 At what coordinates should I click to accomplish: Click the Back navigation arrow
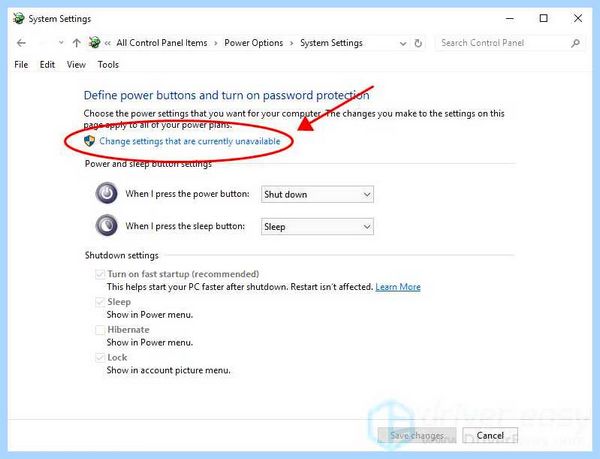pyautogui.click(x=21, y=43)
